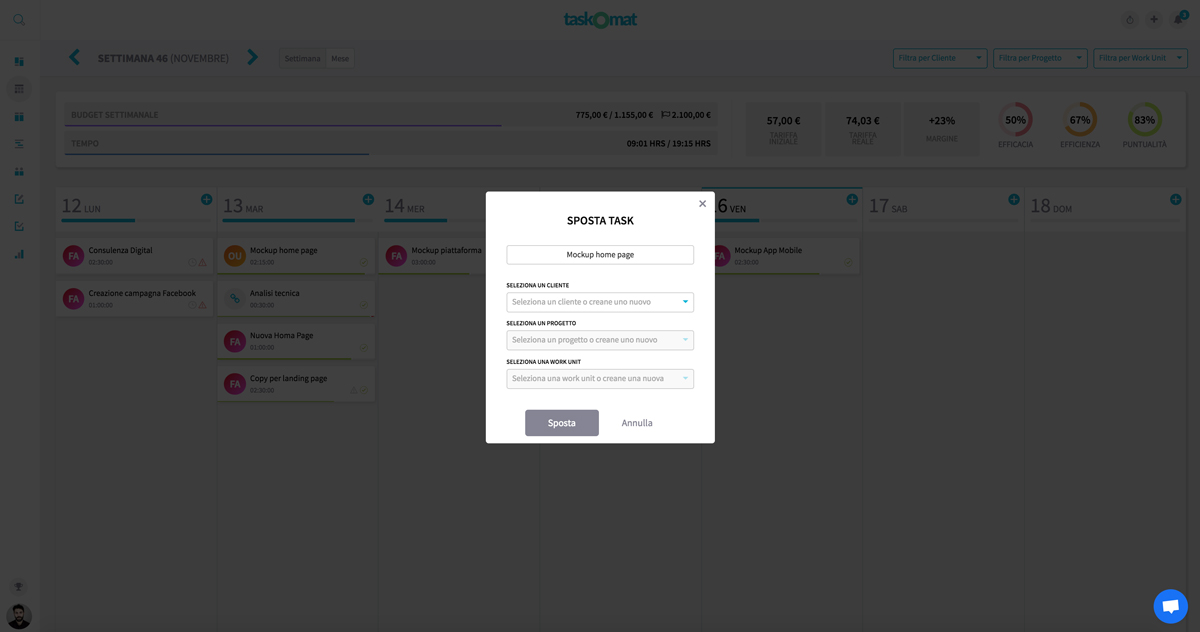Screen dimensions: 1200x632
Task: Toggle completion check on Mockup home page card
Action: click(364, 263)
